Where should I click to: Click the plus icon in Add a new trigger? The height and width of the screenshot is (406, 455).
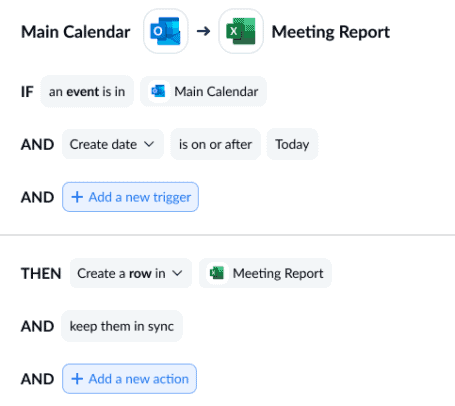point(77,197)
